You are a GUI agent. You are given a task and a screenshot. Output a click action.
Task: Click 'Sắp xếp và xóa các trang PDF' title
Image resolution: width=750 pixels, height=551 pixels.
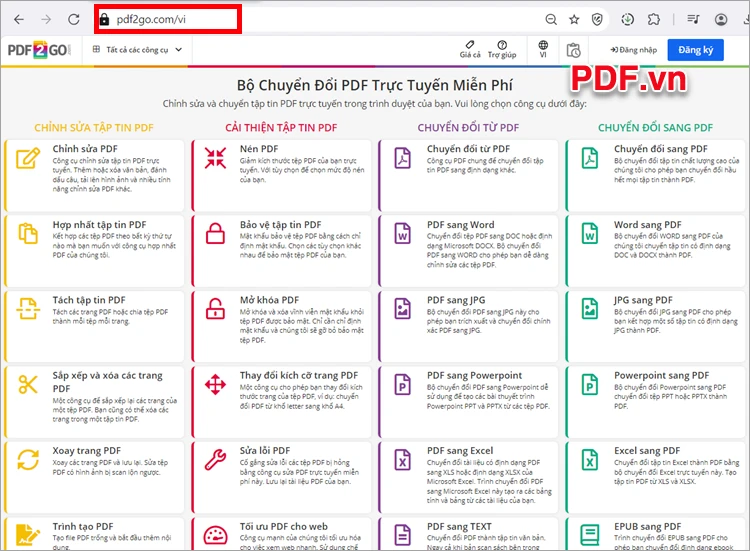point(108,382)
